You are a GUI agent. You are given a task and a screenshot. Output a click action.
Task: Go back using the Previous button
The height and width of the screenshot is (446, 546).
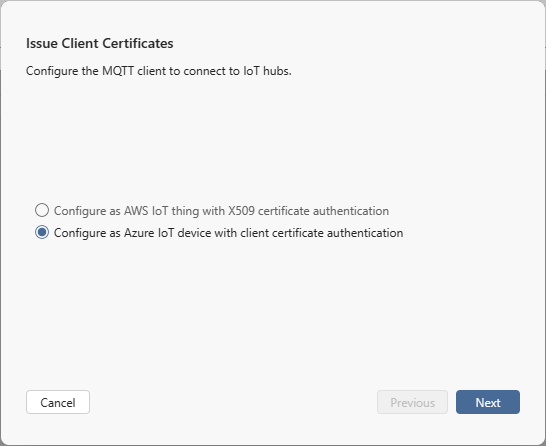(x=412, y=402)
